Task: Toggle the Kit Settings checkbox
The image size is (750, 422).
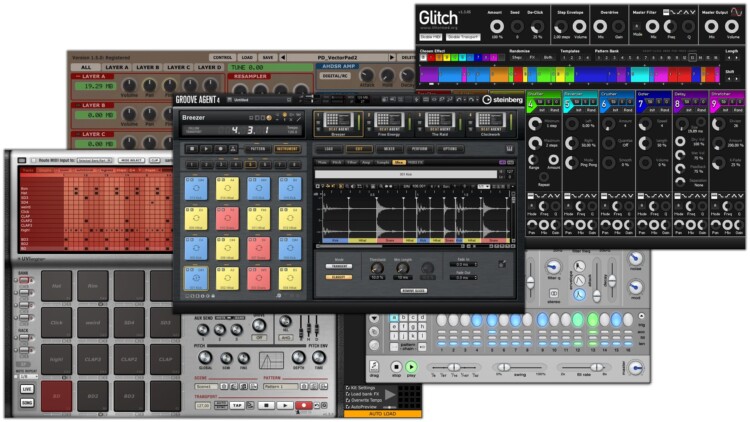Action: click(348, 388)
